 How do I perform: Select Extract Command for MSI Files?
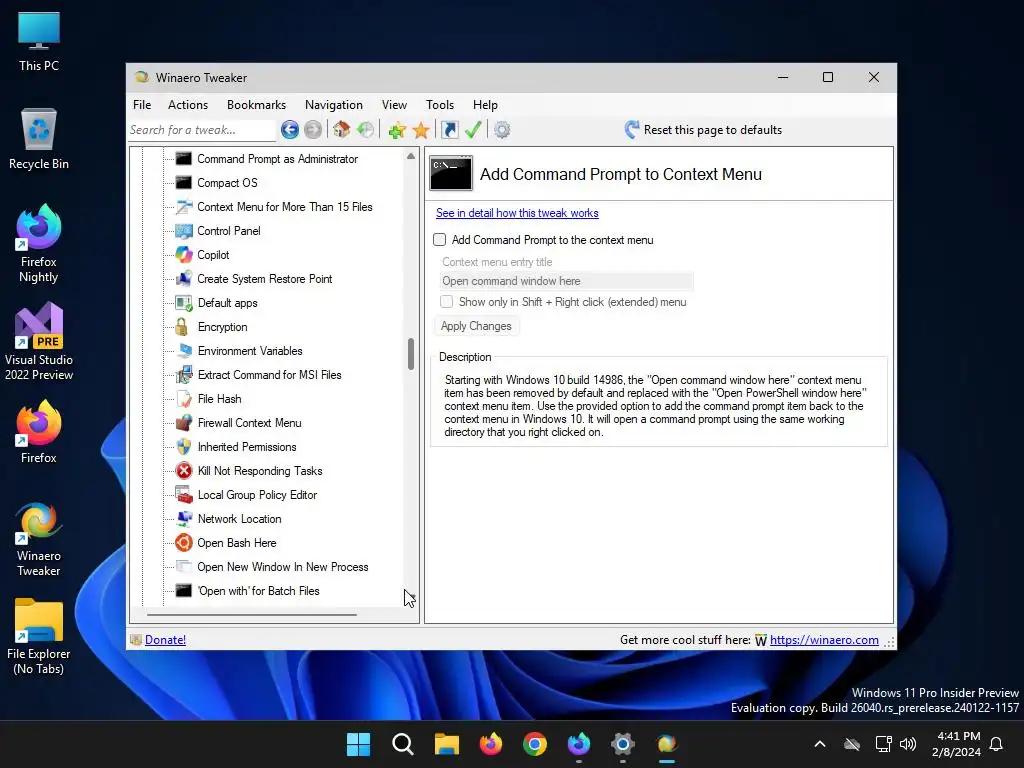(x=270, y=375)
